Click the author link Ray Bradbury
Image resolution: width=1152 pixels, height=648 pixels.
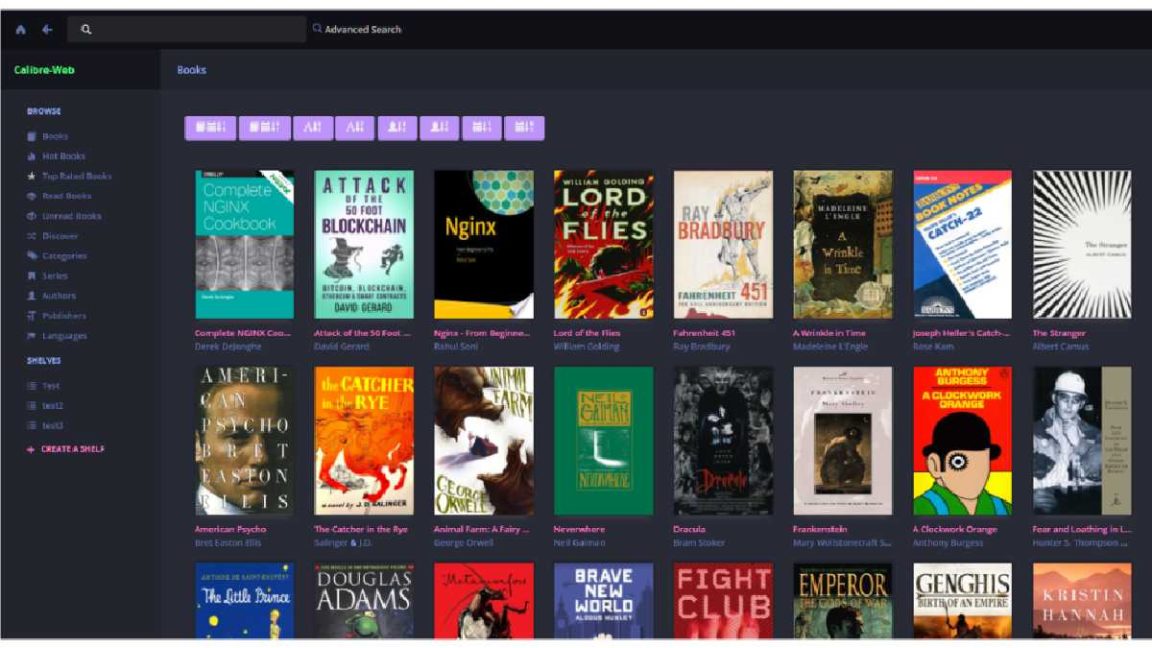pyautogui.click(x=702, y=346)
